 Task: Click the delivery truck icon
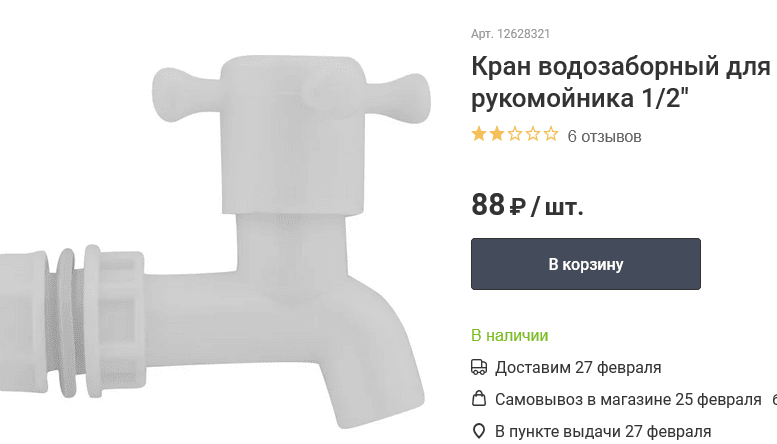point(479,367)
